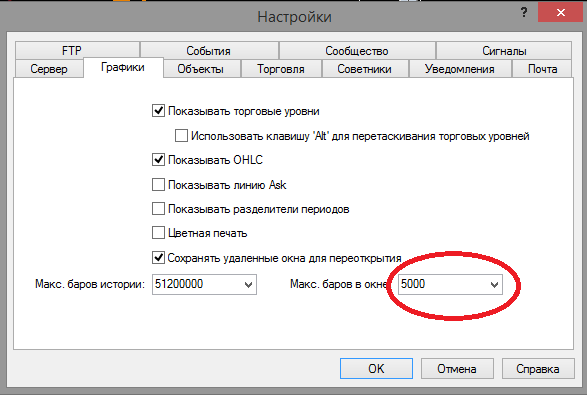Click the 5000 bars in window field

[450, 284]
